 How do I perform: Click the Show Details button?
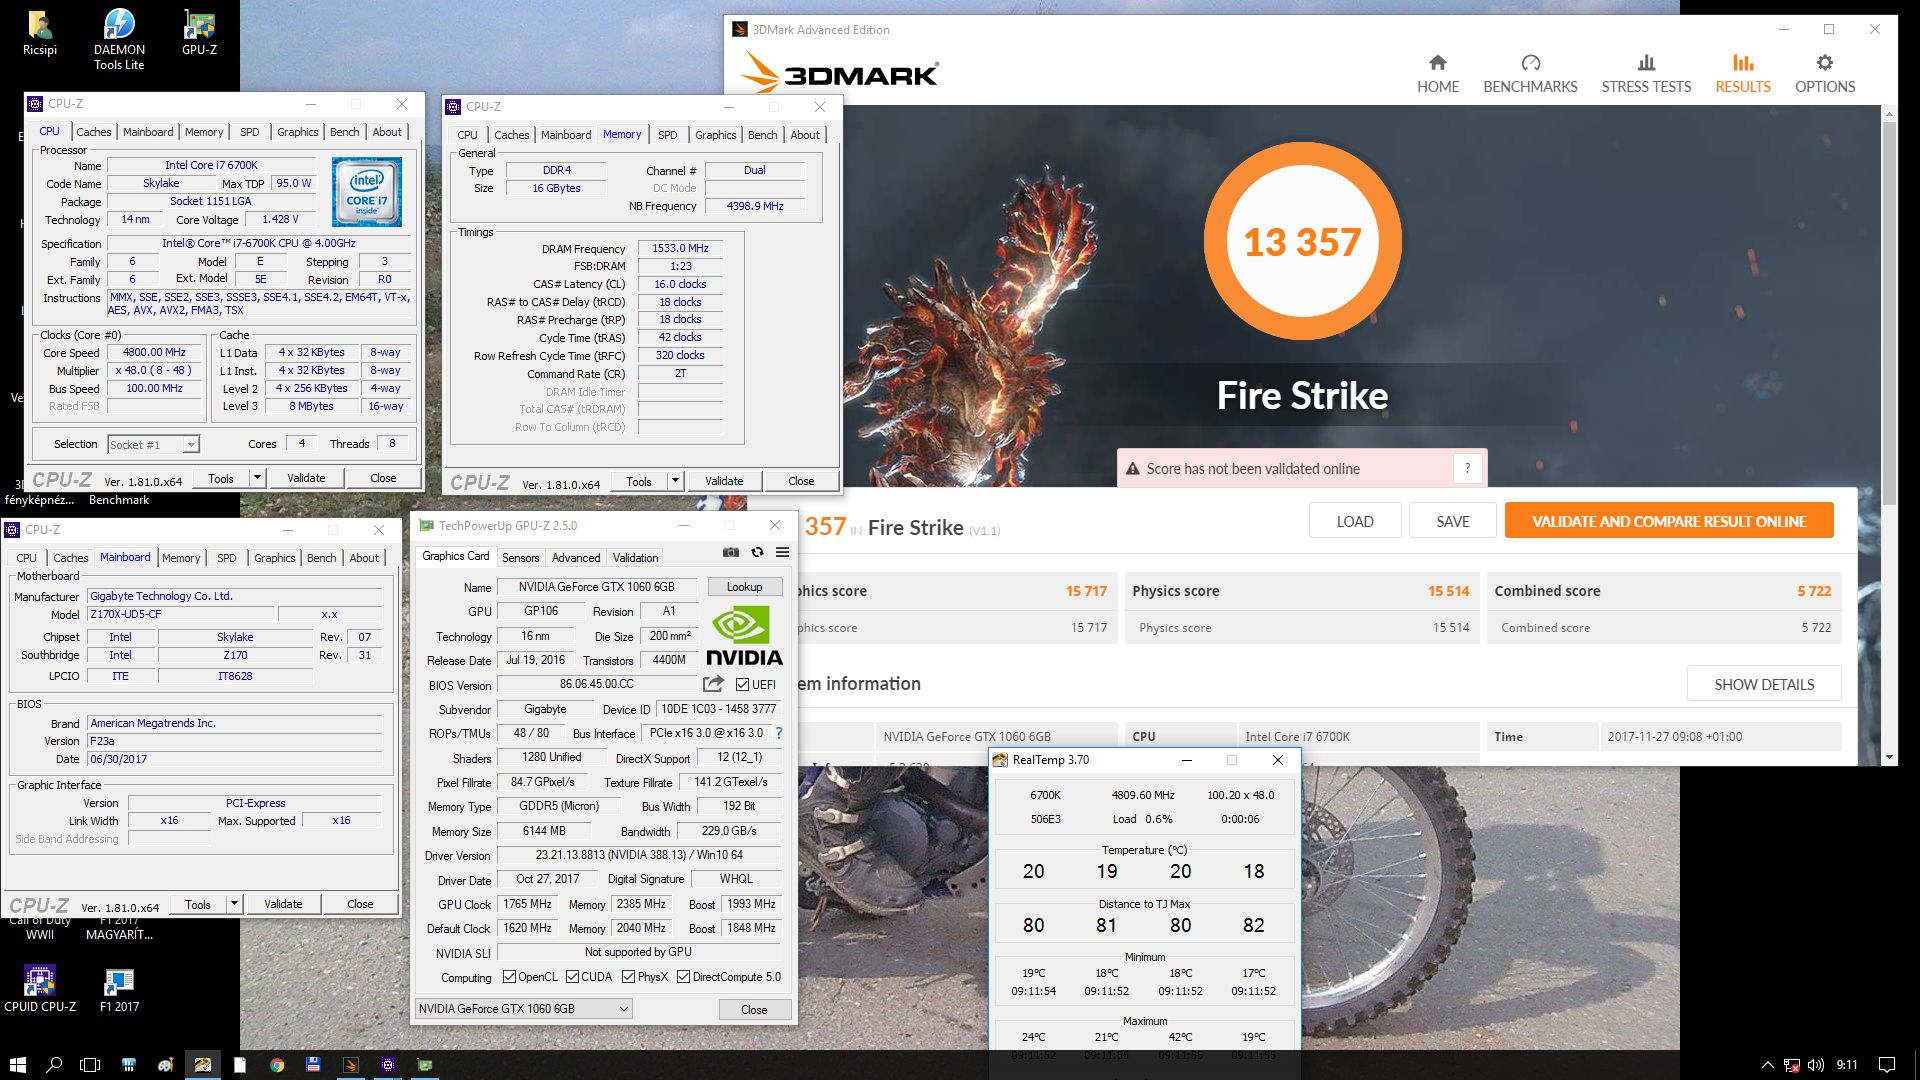coord(1763,684)
